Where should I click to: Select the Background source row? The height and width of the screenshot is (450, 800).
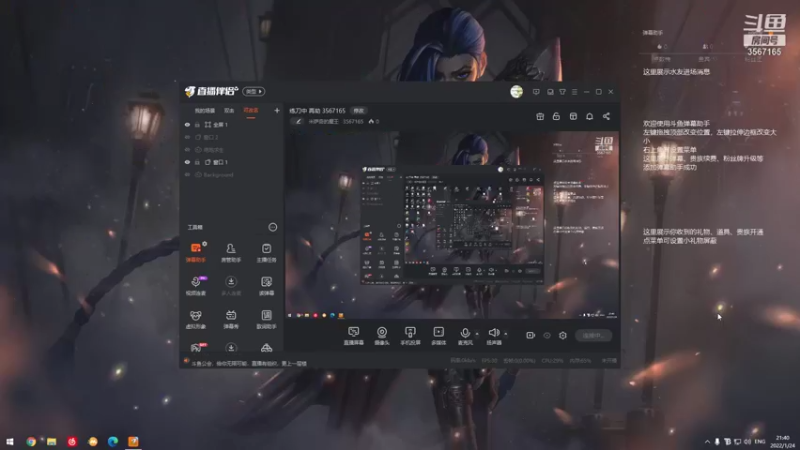(232, 174)
